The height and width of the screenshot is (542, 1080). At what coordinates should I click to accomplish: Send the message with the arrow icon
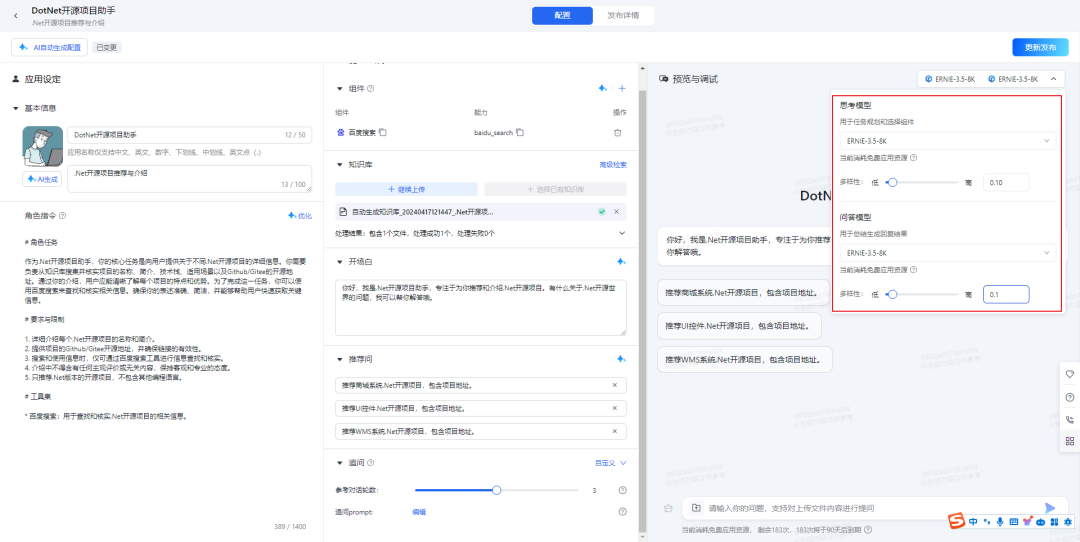[1050, 508]
